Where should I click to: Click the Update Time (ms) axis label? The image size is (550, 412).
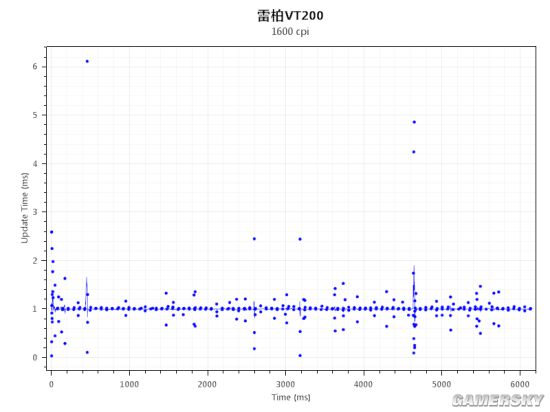[x=24, y=208]
